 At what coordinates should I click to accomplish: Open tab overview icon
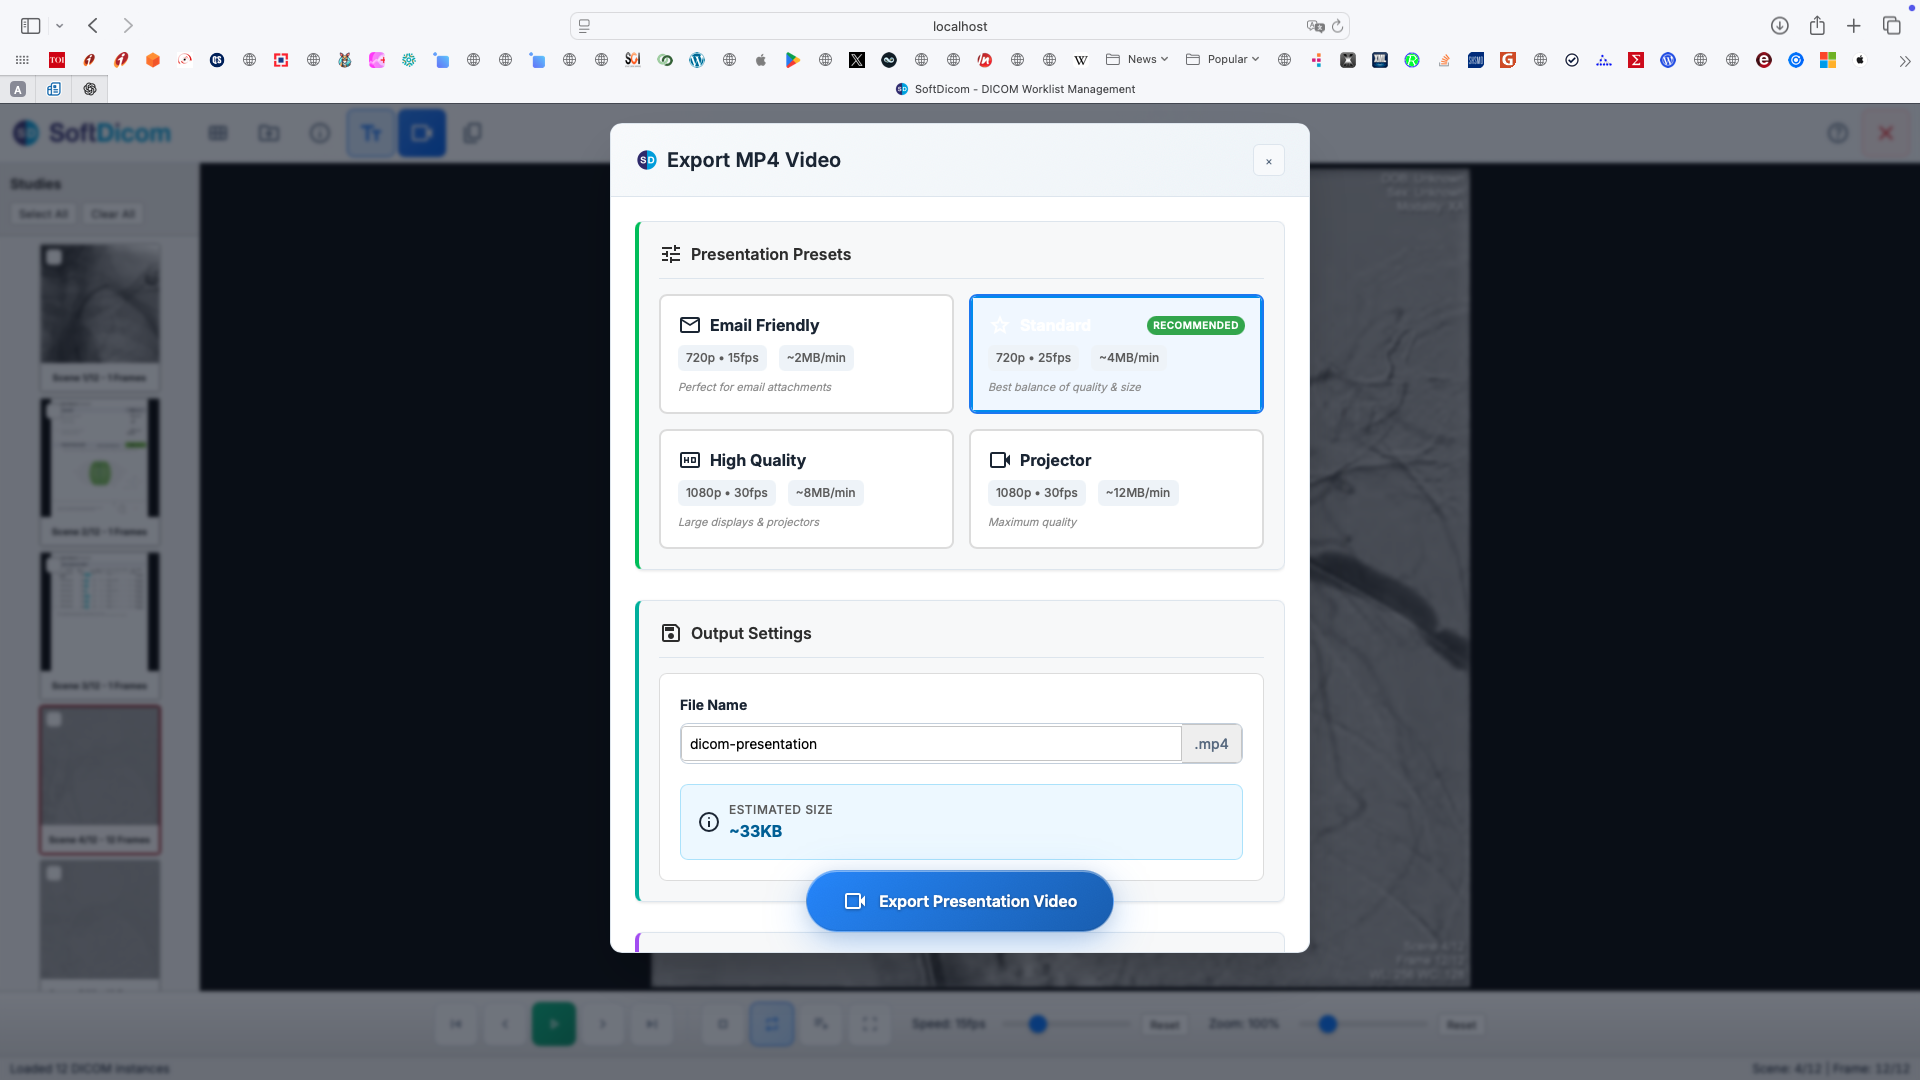(1891, 26)
